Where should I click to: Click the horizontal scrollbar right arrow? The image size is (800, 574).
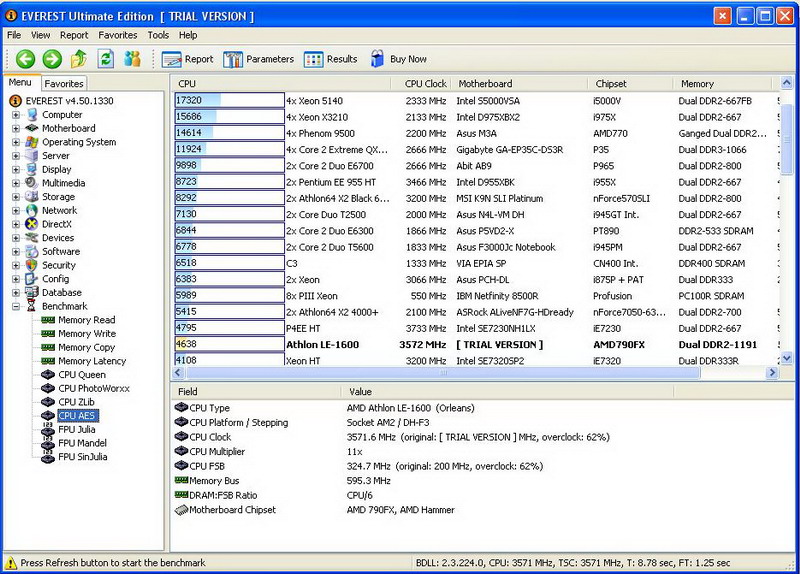771,373
